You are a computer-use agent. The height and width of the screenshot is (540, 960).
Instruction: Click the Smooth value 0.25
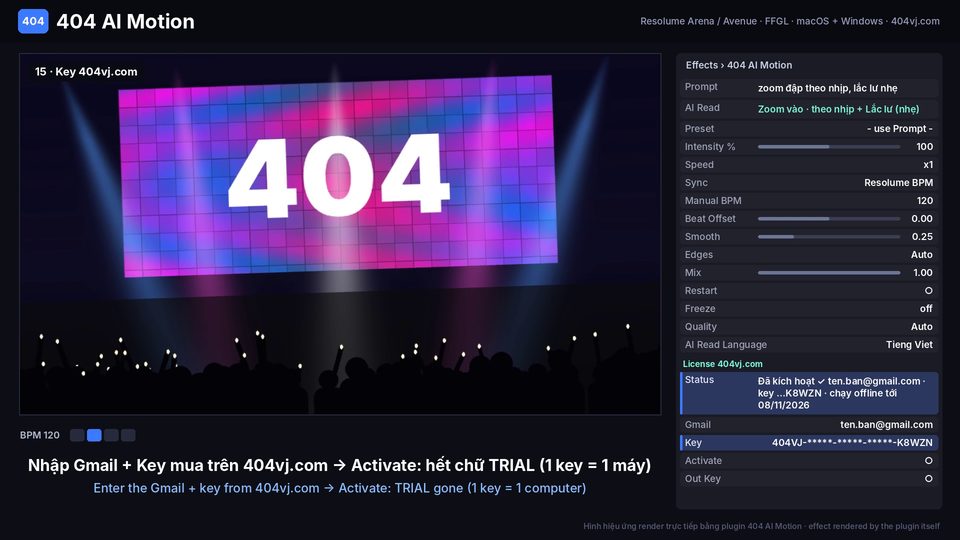[x=922, y=237]
